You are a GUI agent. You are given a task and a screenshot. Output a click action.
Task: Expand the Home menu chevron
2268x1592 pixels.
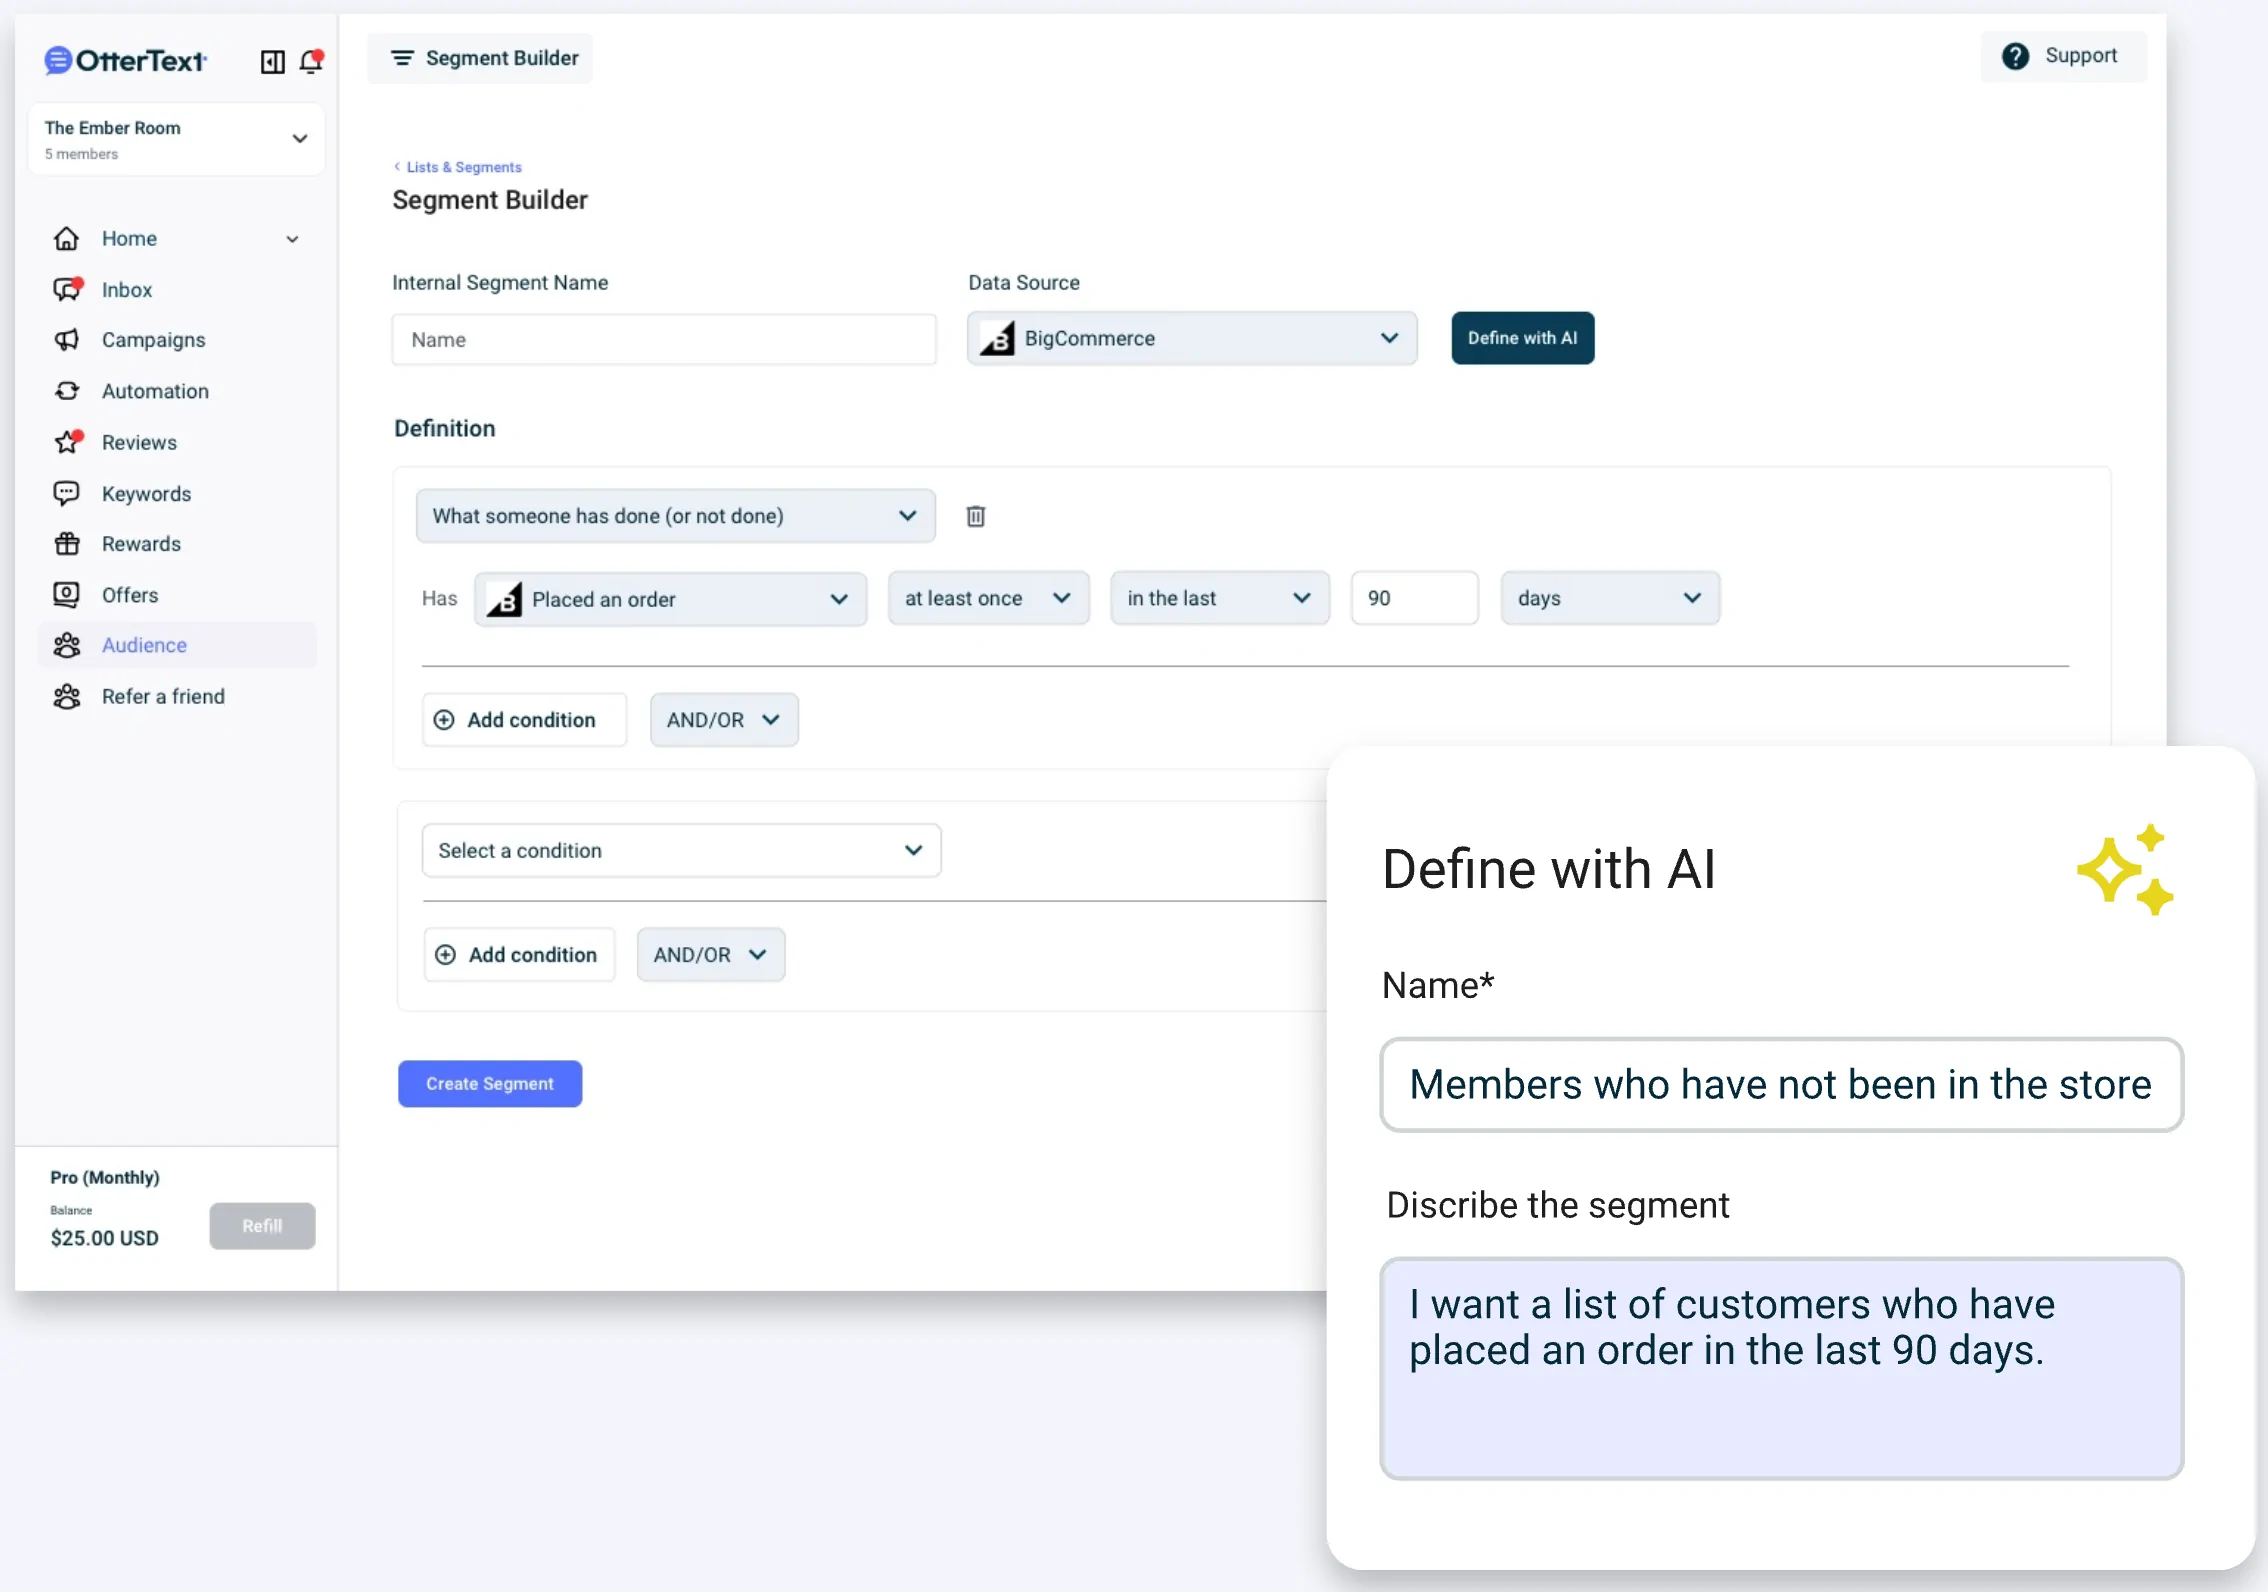[x=292, y=239]
